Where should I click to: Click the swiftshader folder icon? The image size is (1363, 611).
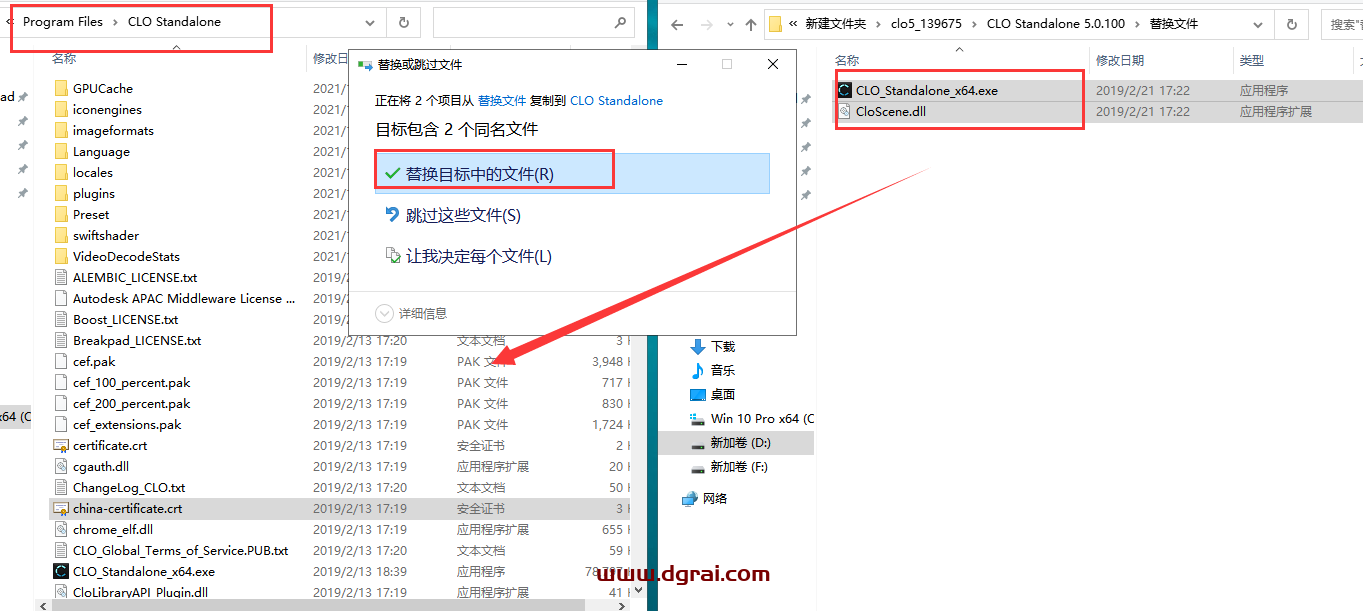click(61, 235)
